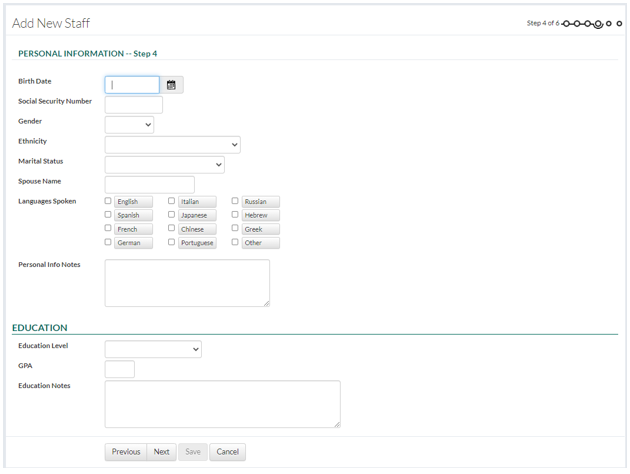Jump to step 5 circle in progress indicator
The image size is (630, 474).
click(x=609, y=24)
